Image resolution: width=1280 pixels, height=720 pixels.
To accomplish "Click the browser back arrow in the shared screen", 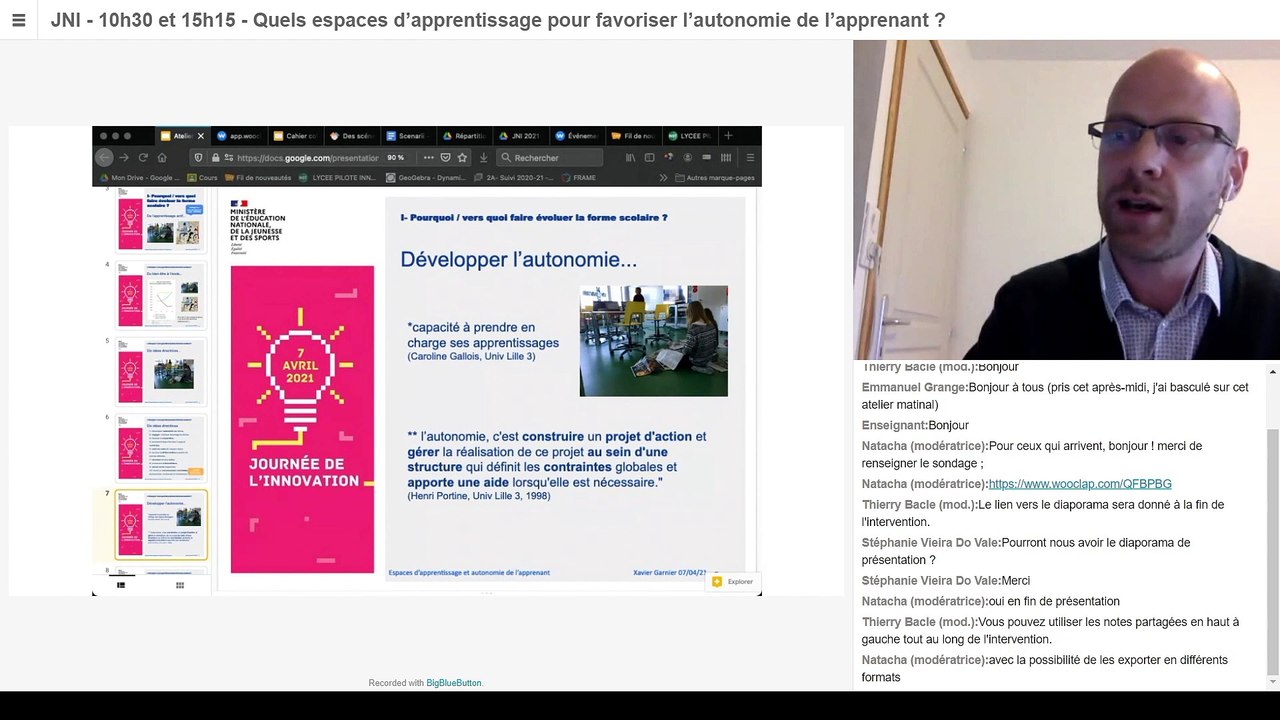I will click(104, 157).
